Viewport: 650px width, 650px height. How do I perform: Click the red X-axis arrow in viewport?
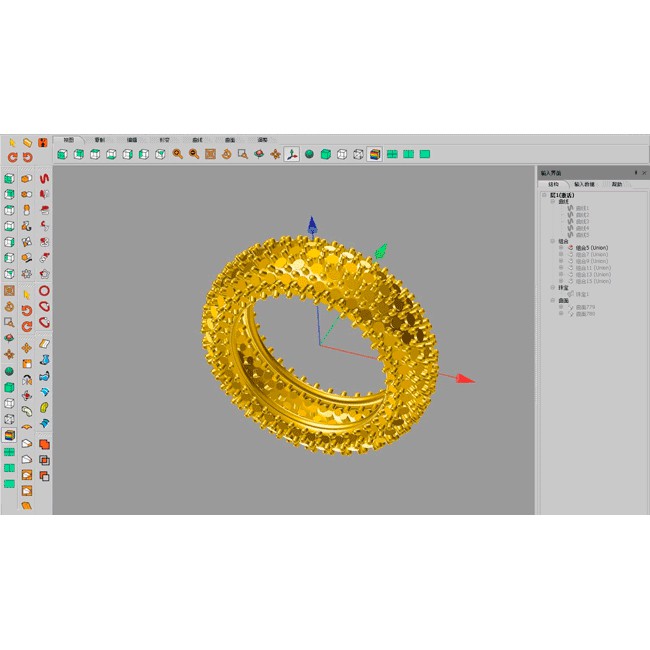[464, 379]
